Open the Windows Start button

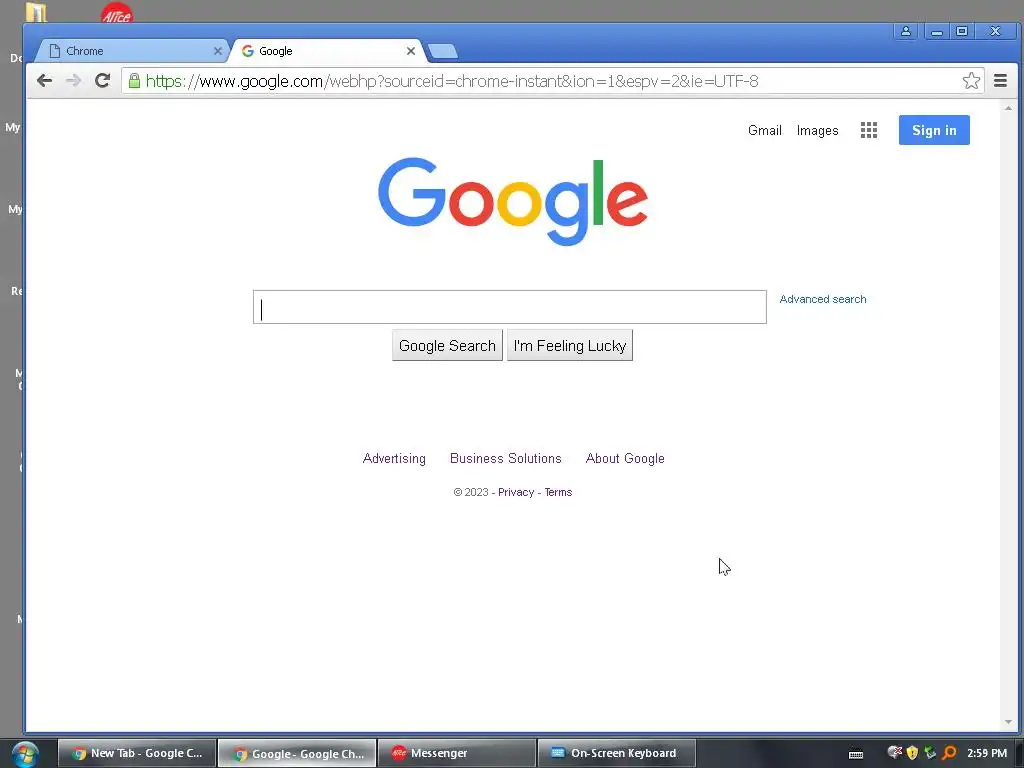pos(25,754)
